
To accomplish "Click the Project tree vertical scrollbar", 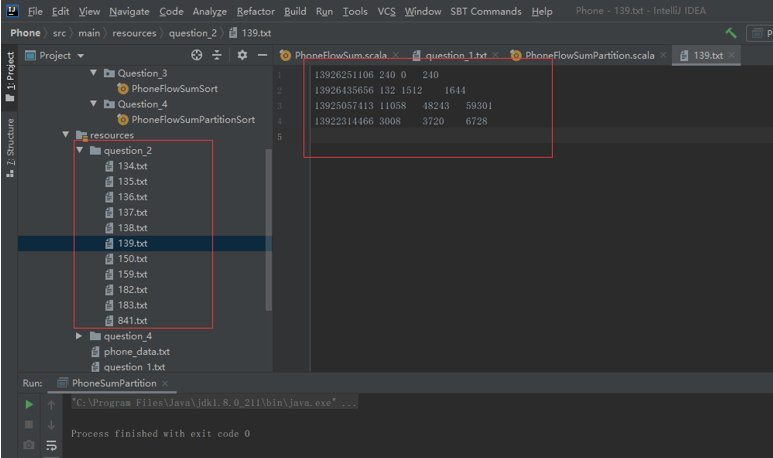I will [x=269, y=229].
